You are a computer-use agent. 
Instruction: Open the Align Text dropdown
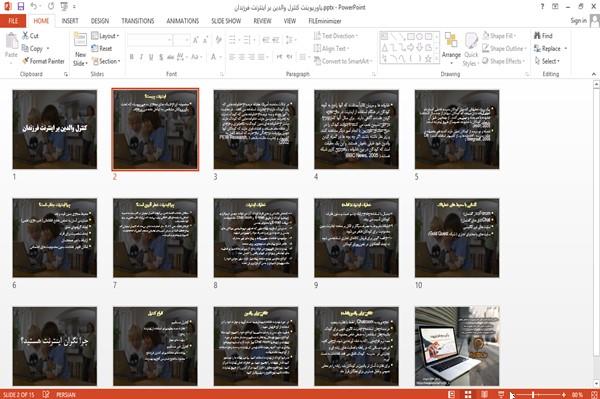pyautogui.click(x=331, y=48)
